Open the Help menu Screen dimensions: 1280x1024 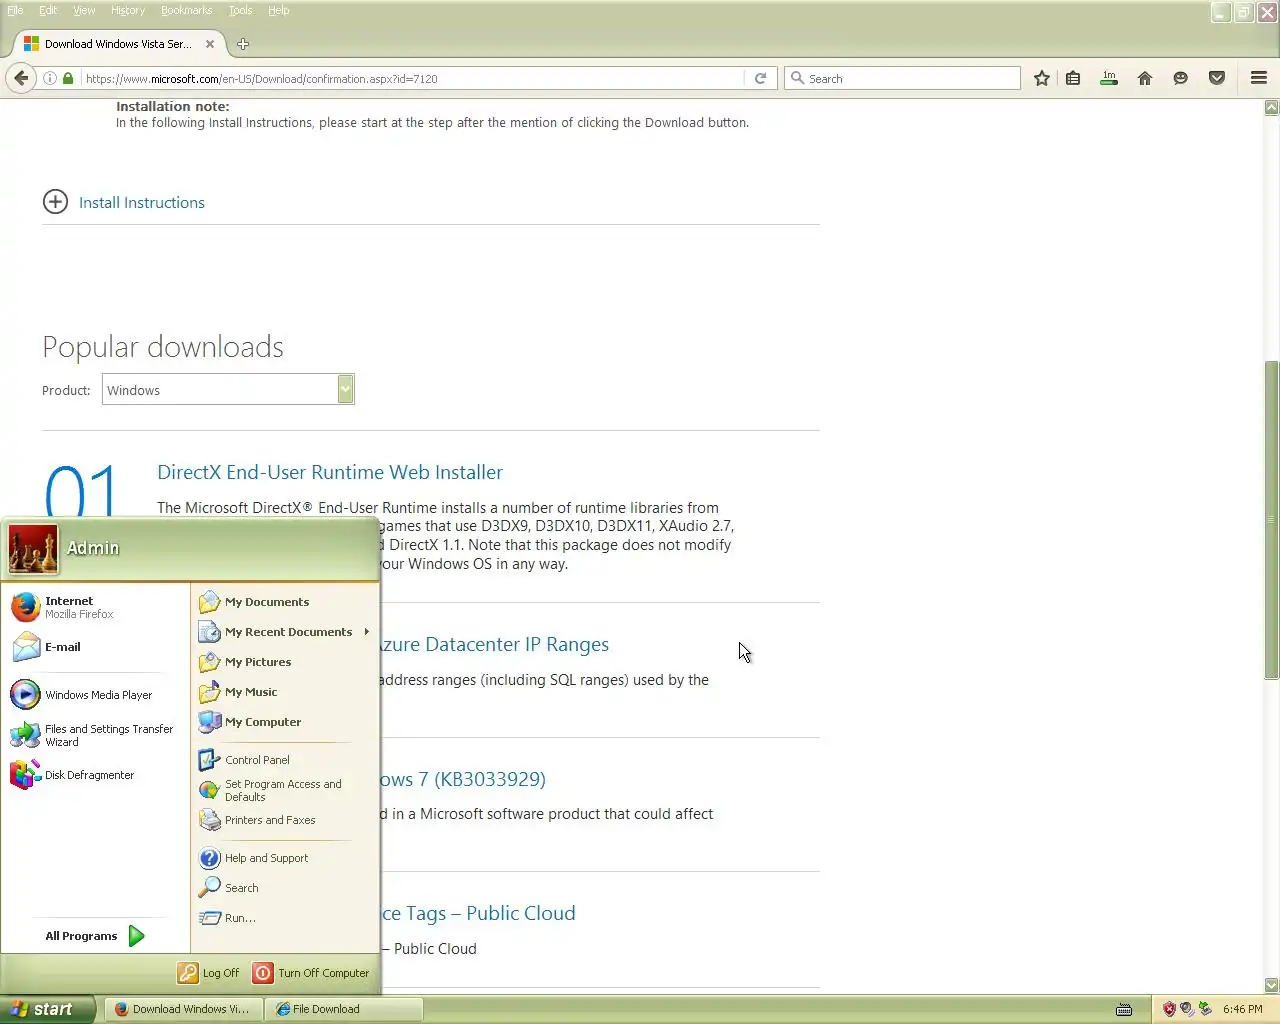[279, 10]
